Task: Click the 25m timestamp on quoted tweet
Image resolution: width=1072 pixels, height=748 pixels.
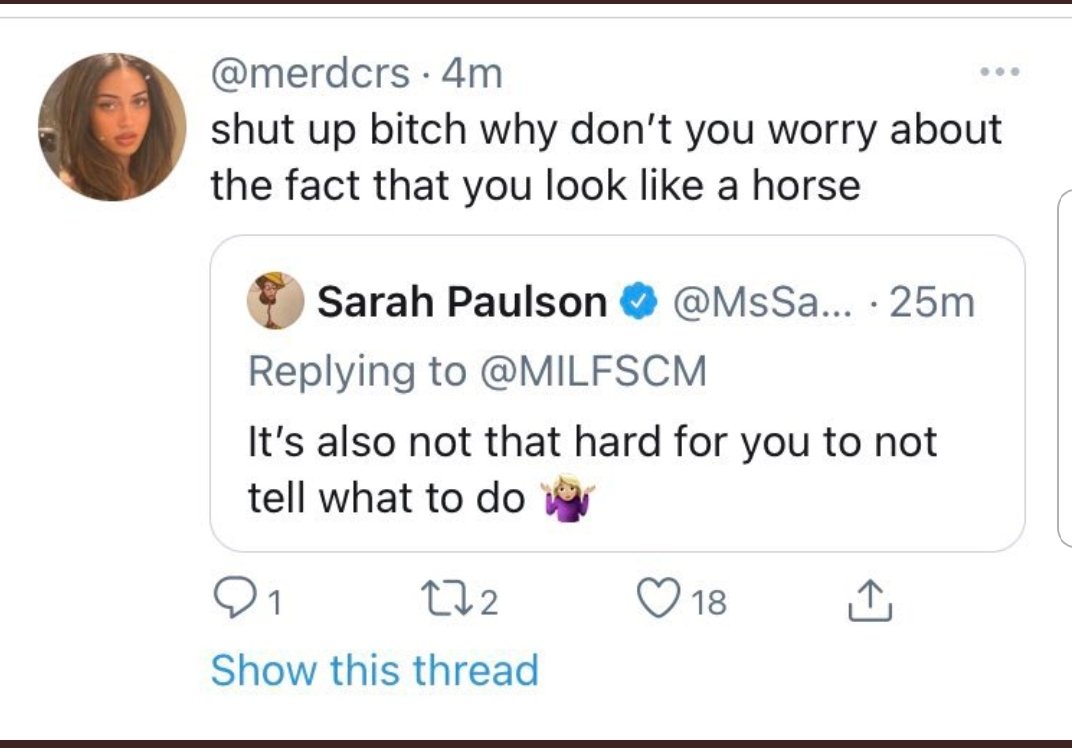Action: pyautogui.click(x=932, y=302)
